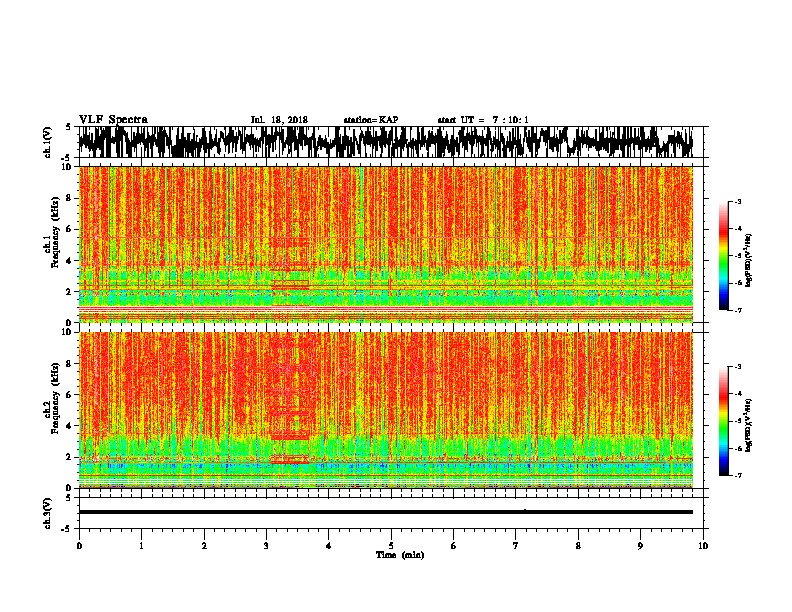Click the ch.1(V) waveform axis label
The height and width of the screenshot is (612, 792).
point(48,142)
